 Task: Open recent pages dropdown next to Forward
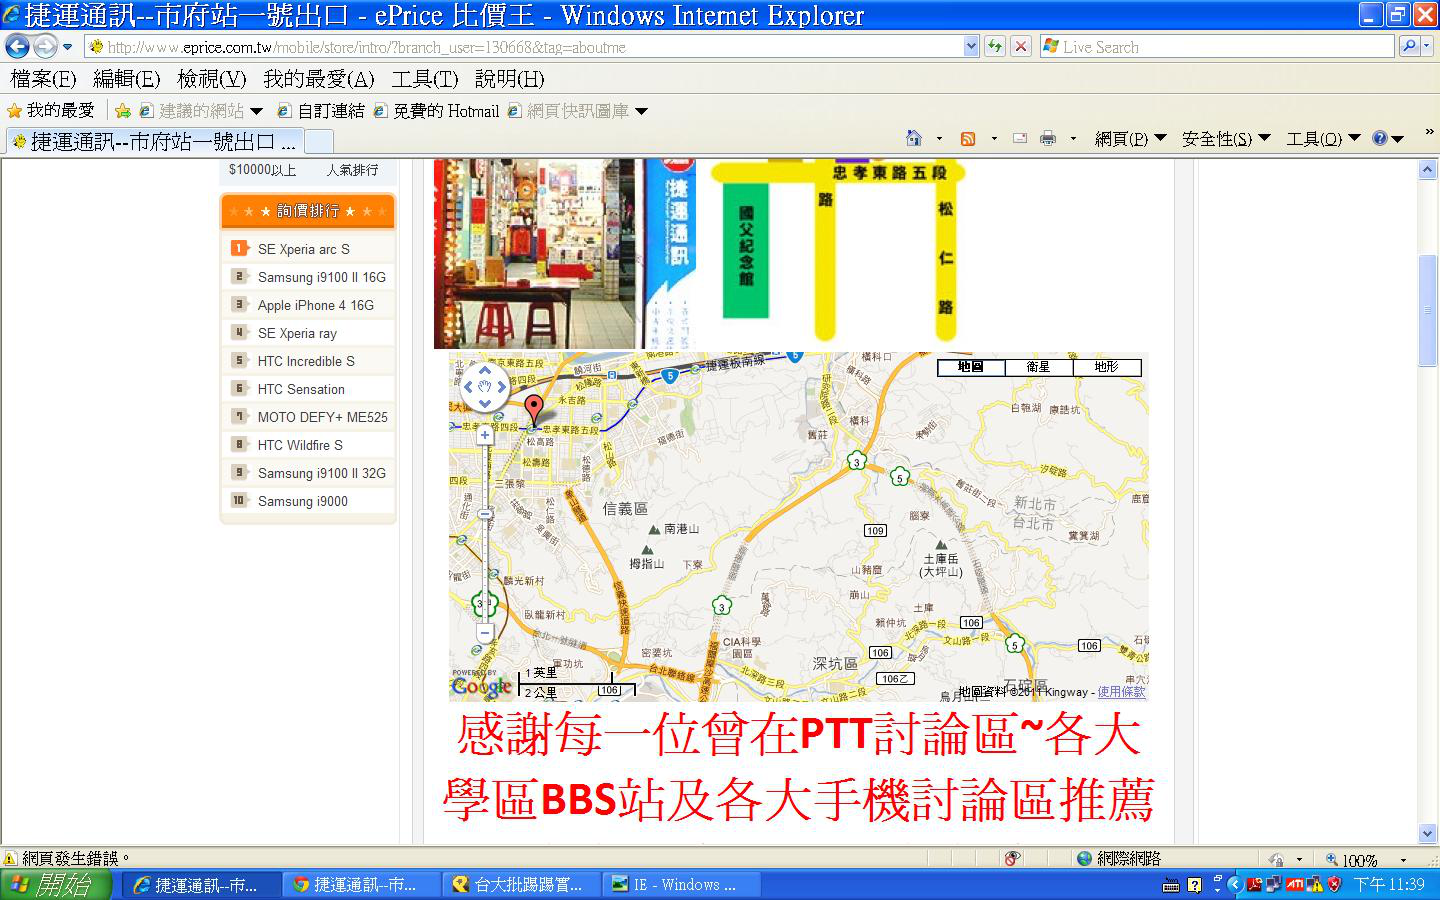(x=67, y=47)
